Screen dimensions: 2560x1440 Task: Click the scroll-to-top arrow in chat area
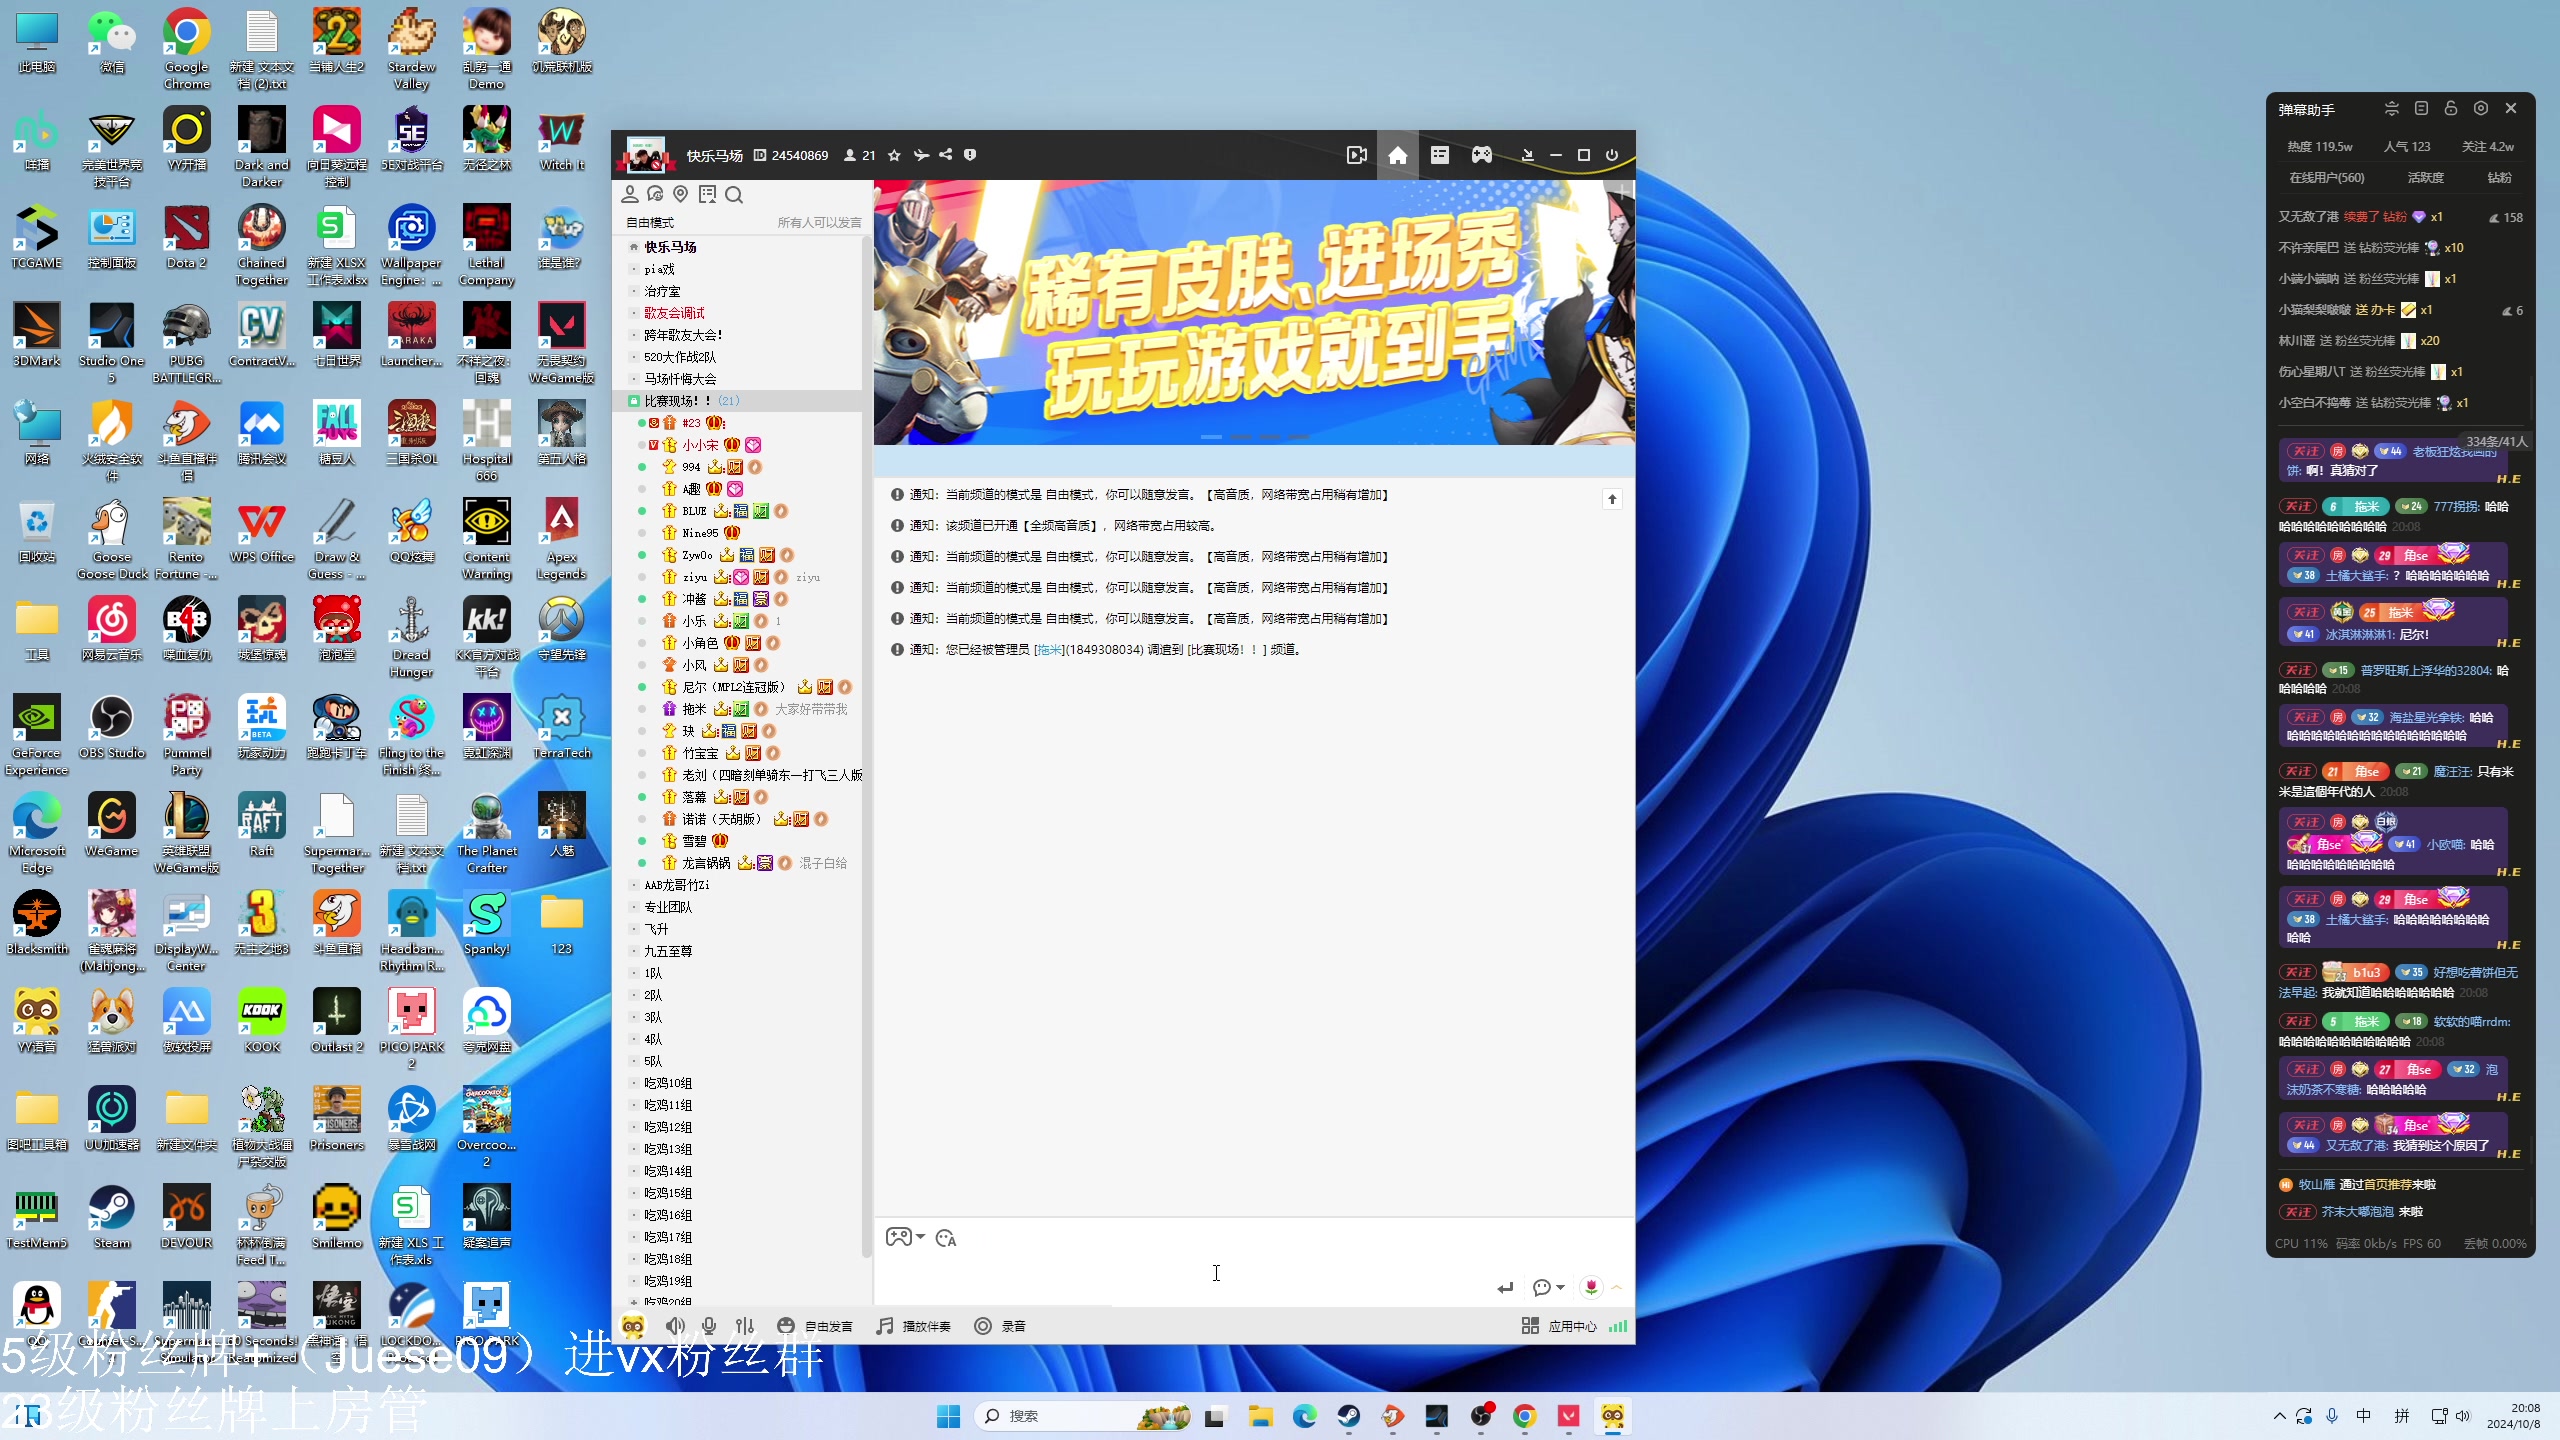pos(1612,498)
